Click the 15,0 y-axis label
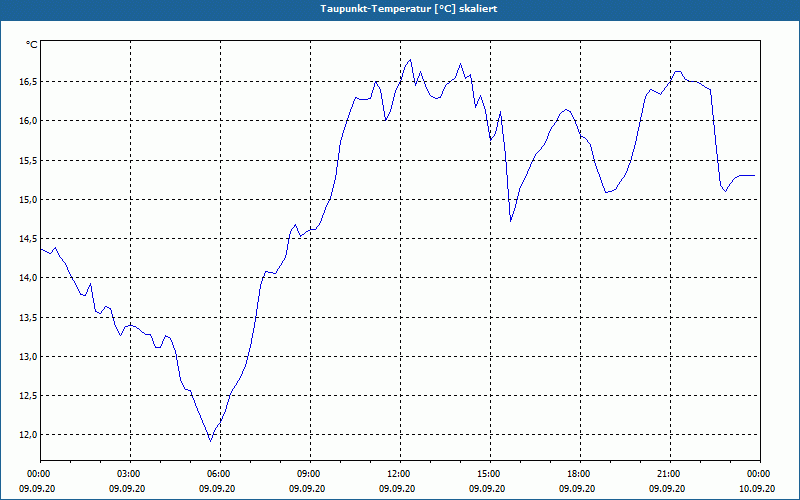 [x=28, y=199]
